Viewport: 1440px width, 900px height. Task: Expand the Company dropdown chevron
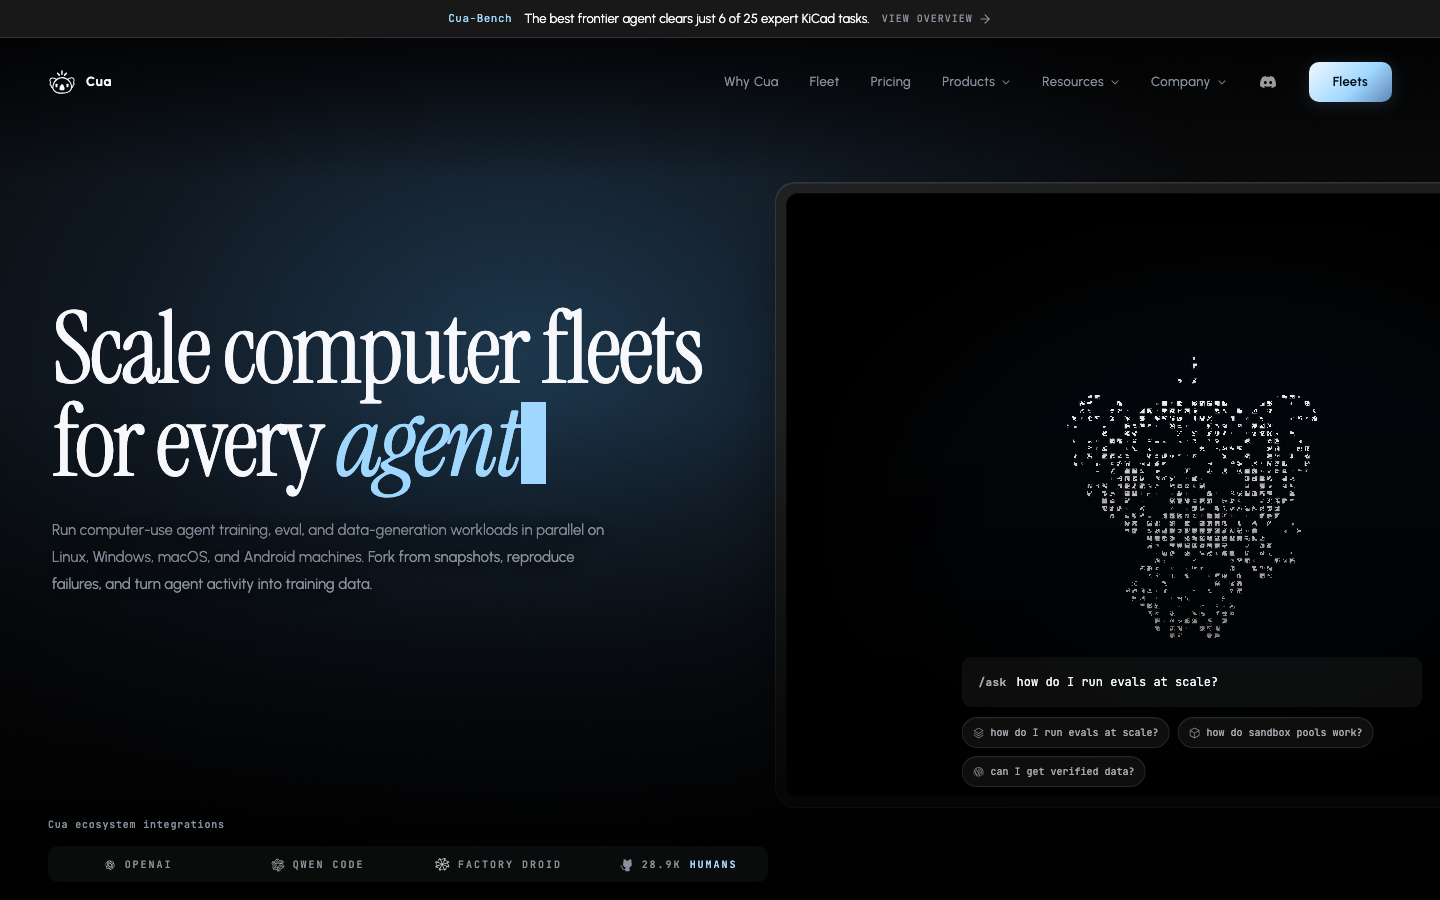pos(1222,83)
